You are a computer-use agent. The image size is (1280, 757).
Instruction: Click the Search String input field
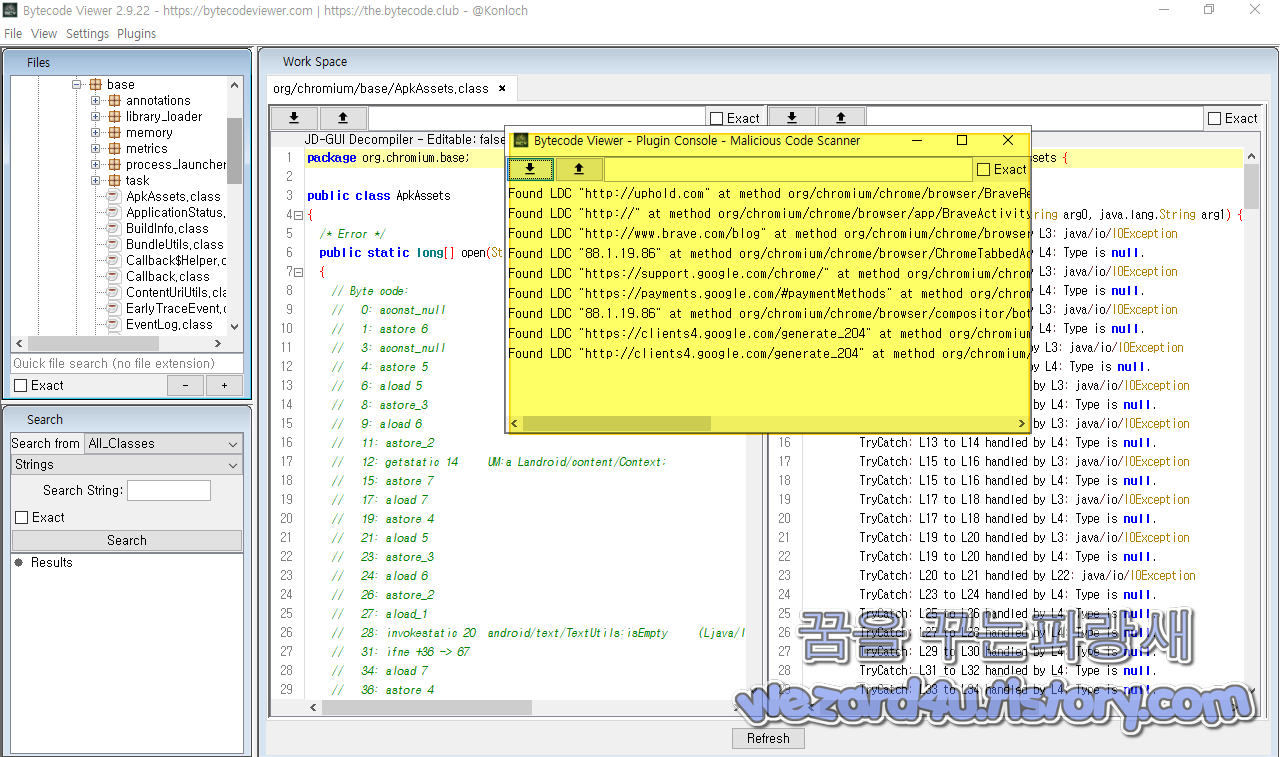pos(169,491)
